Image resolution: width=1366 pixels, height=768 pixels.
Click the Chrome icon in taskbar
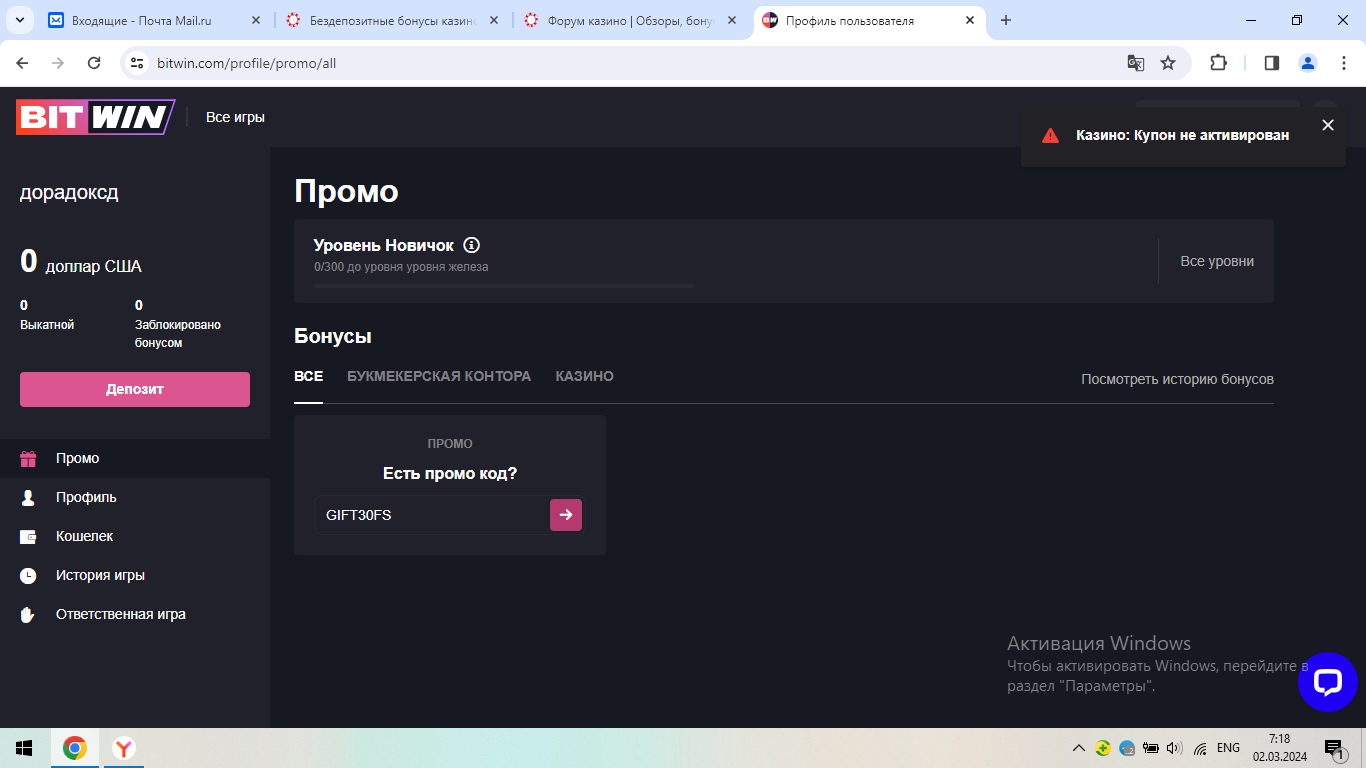(x=75, y=748)
